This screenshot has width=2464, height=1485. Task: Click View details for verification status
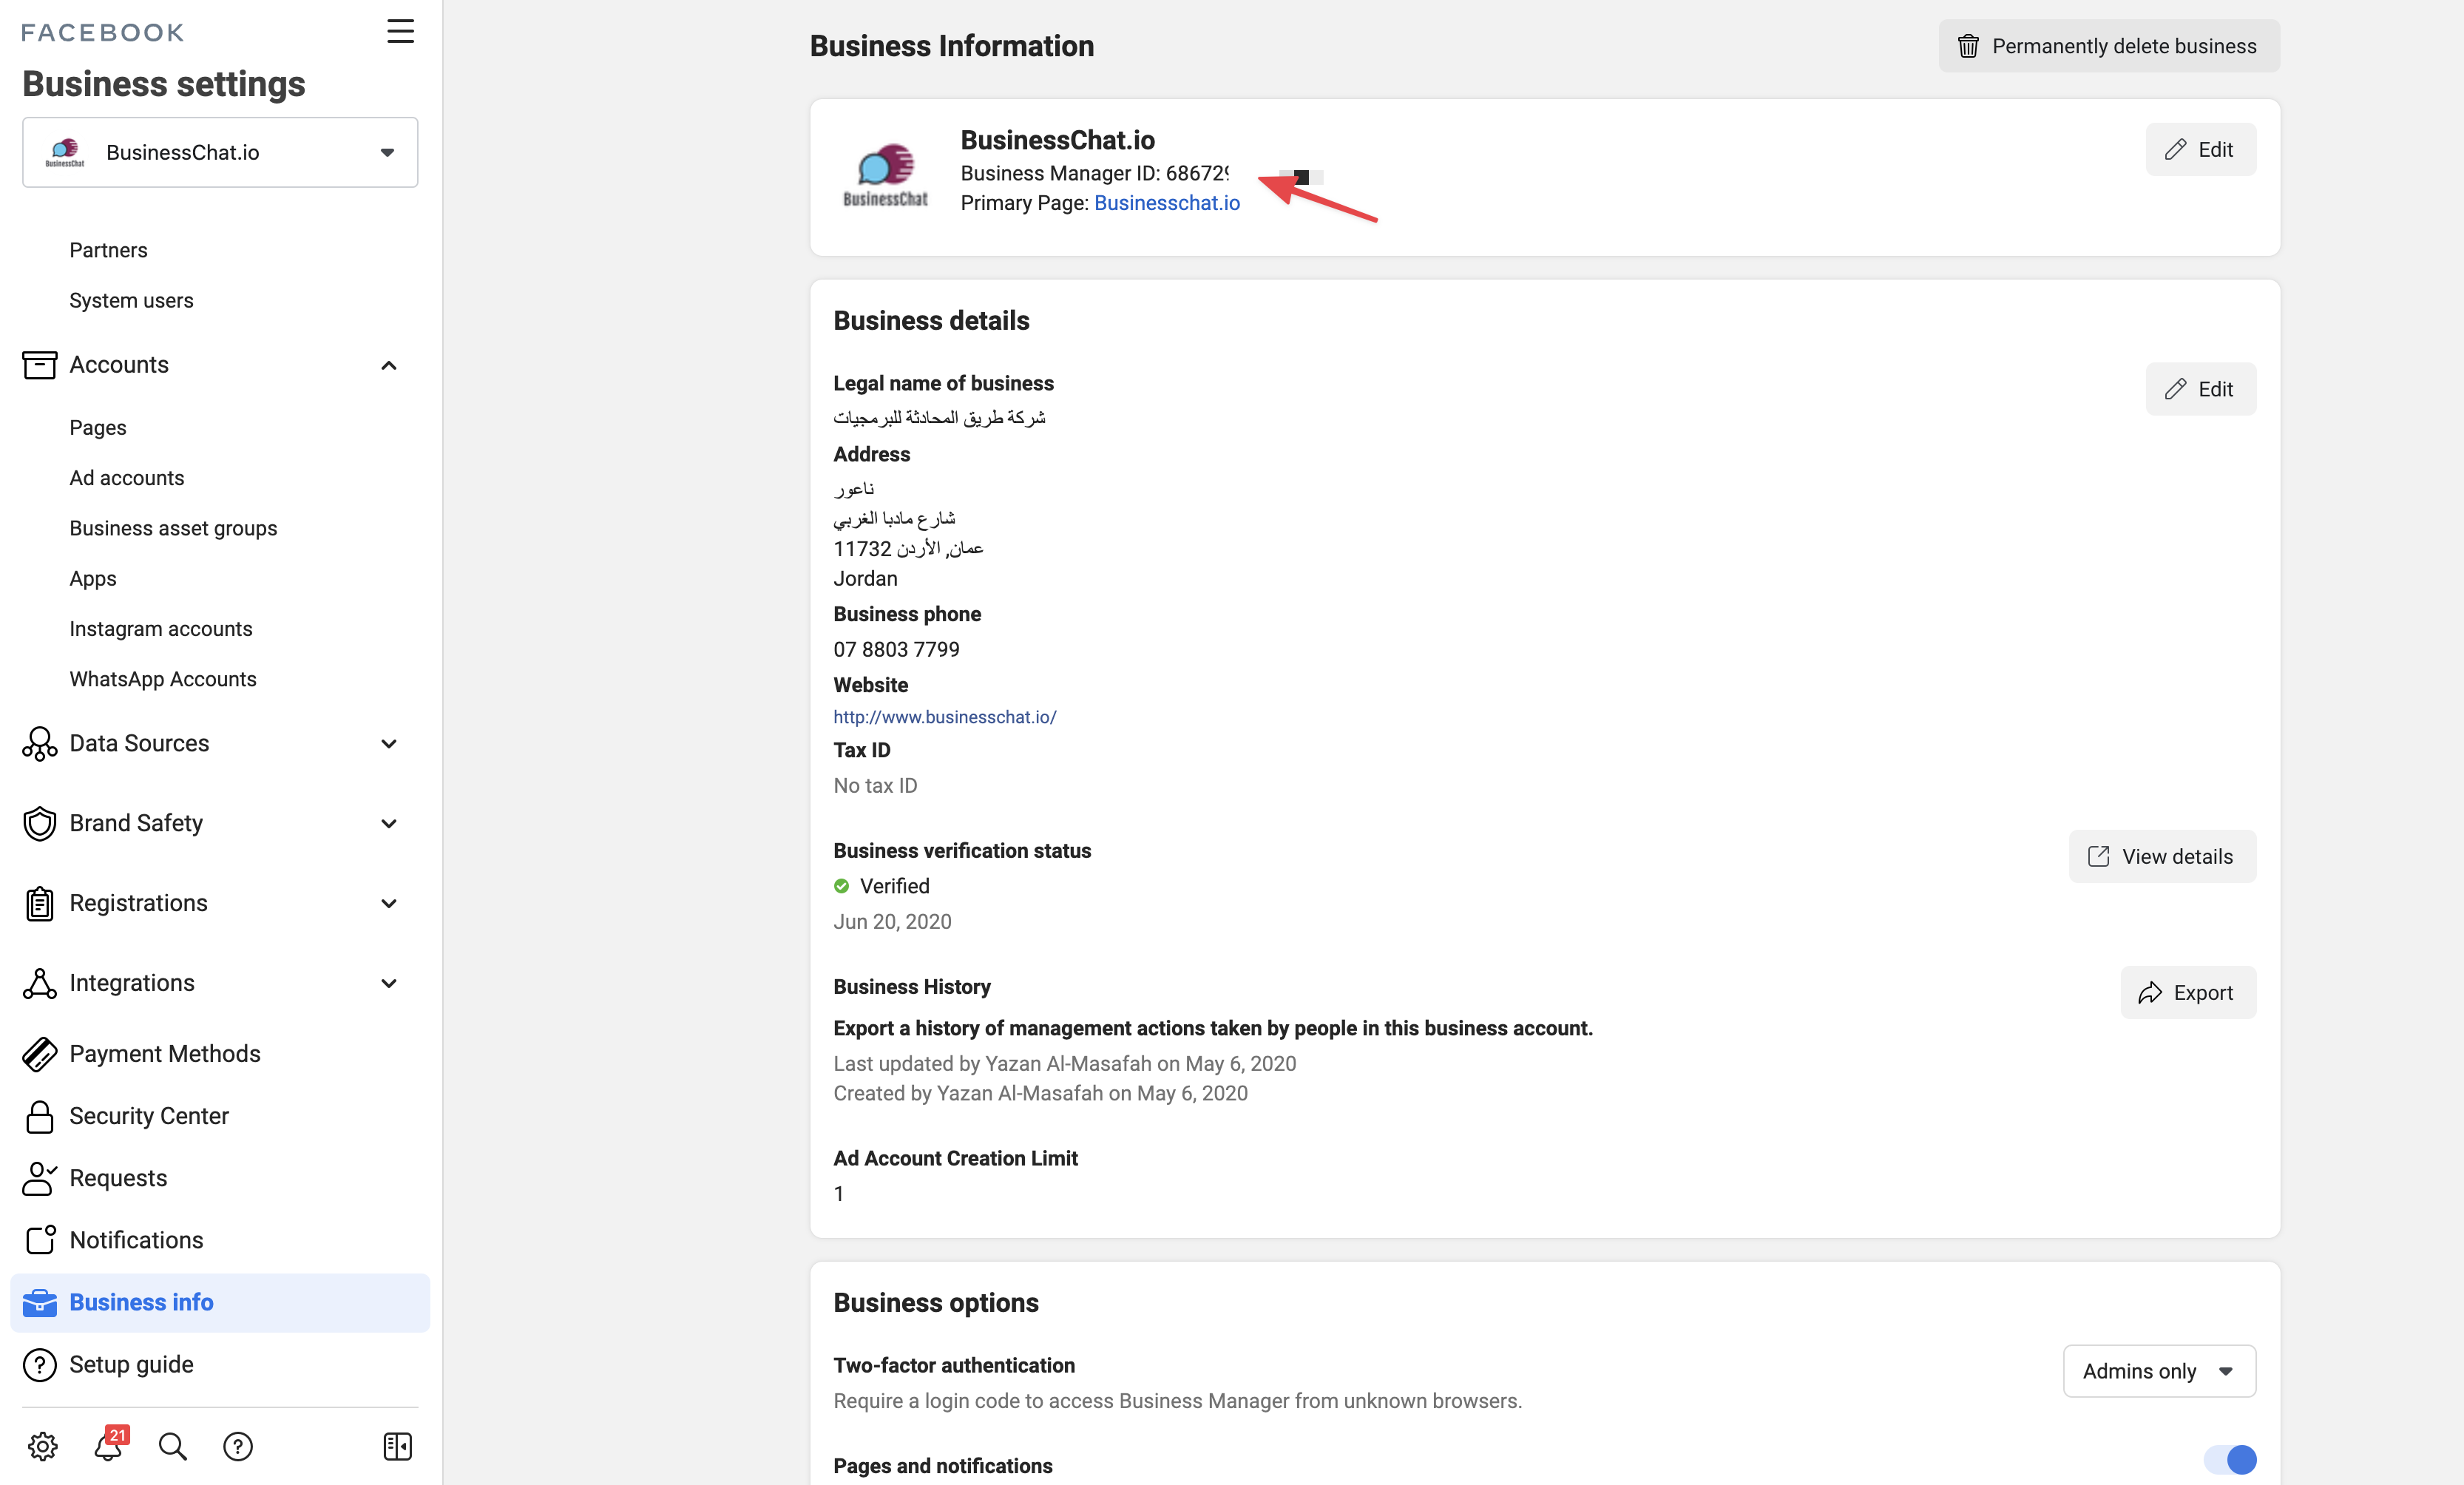[2162, 857]
